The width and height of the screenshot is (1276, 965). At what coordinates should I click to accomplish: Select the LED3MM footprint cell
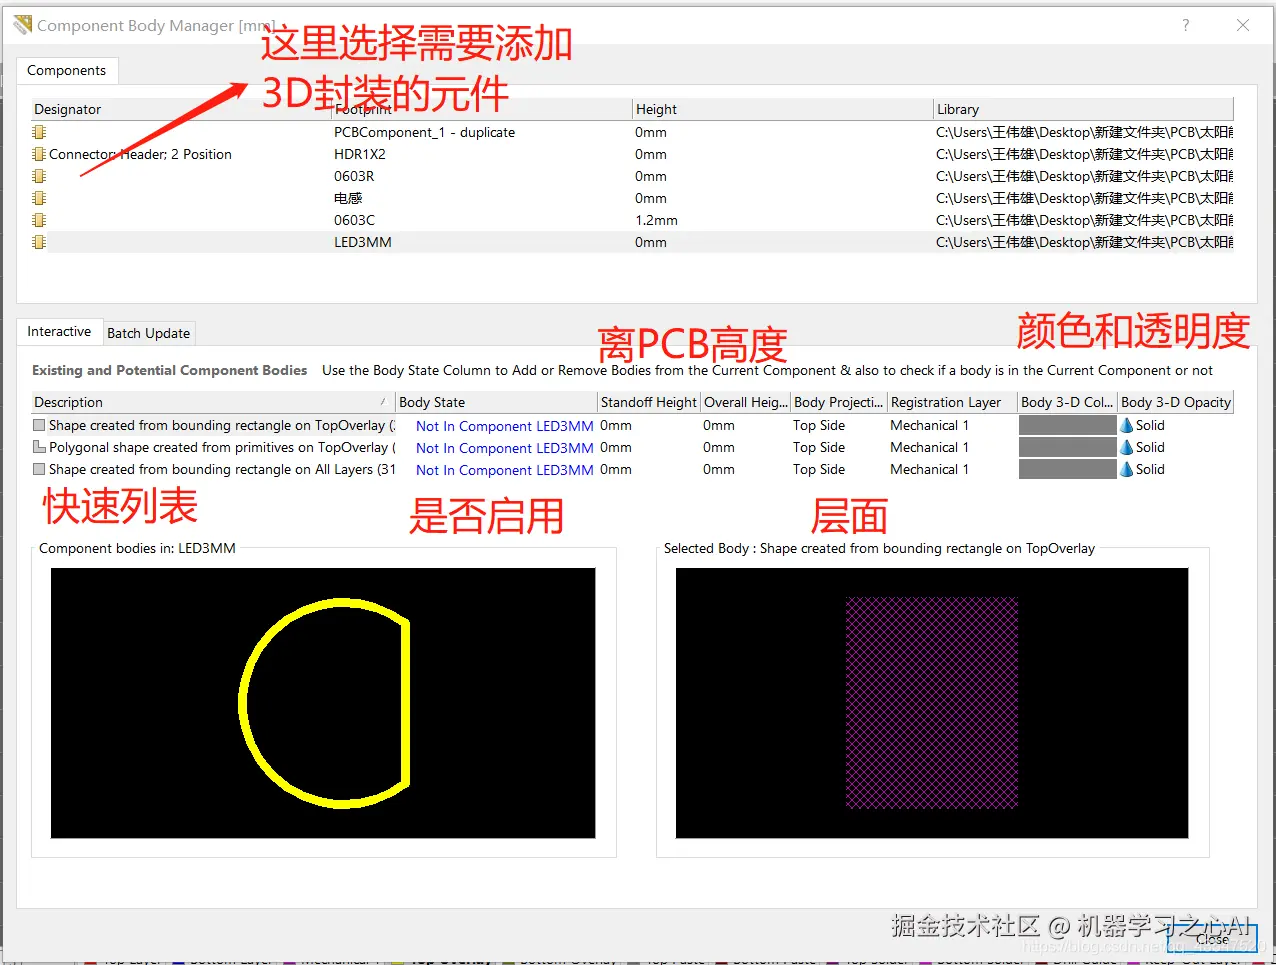[363, 242]
